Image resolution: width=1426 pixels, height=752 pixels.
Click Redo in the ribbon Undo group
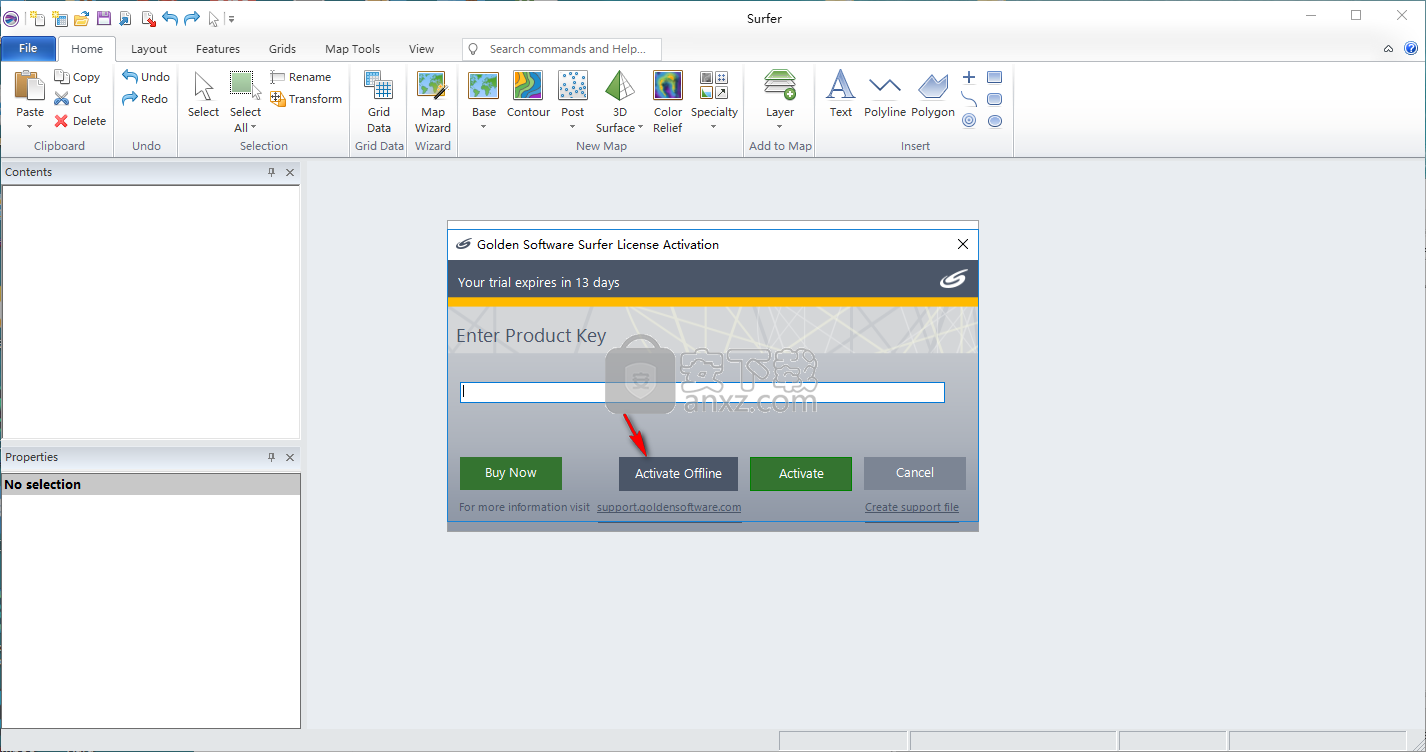click(146, 99)
